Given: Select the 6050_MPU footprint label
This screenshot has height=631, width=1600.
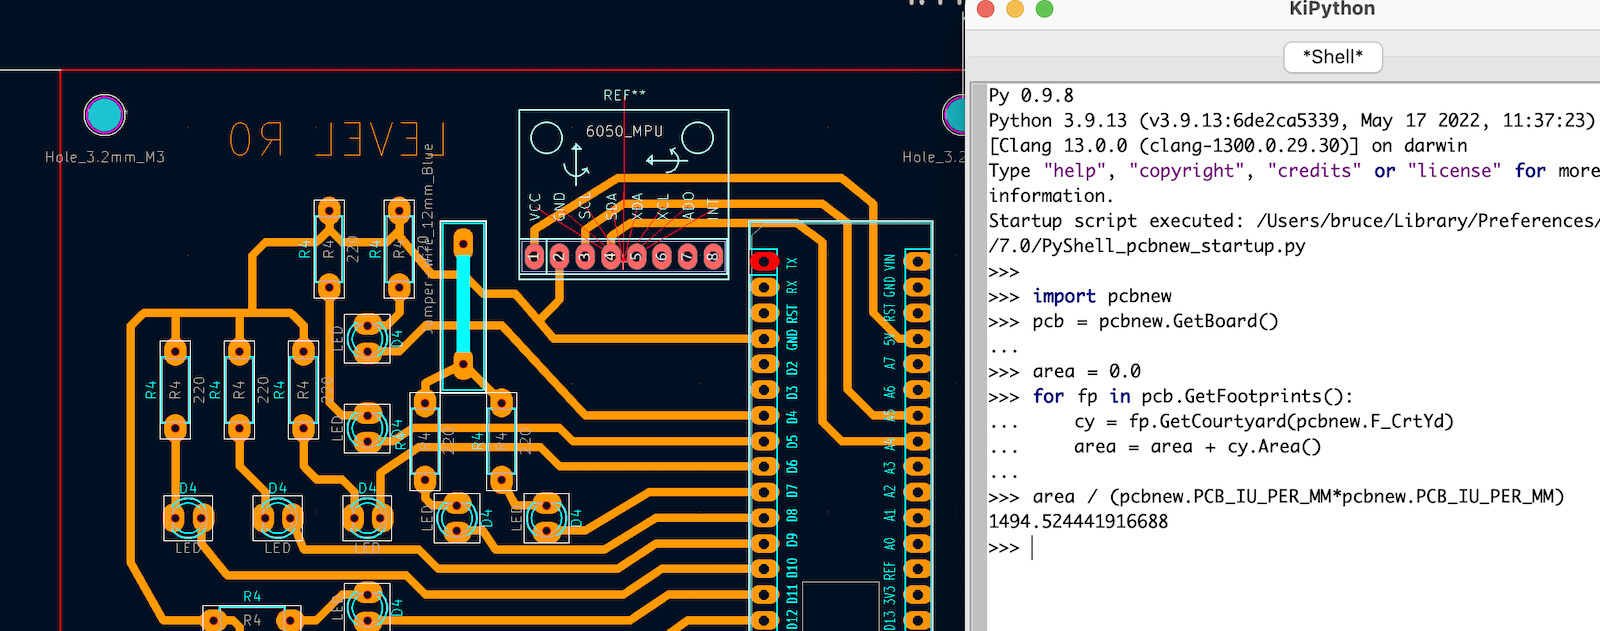Looking at the screenshot, I should click(624, 131).
